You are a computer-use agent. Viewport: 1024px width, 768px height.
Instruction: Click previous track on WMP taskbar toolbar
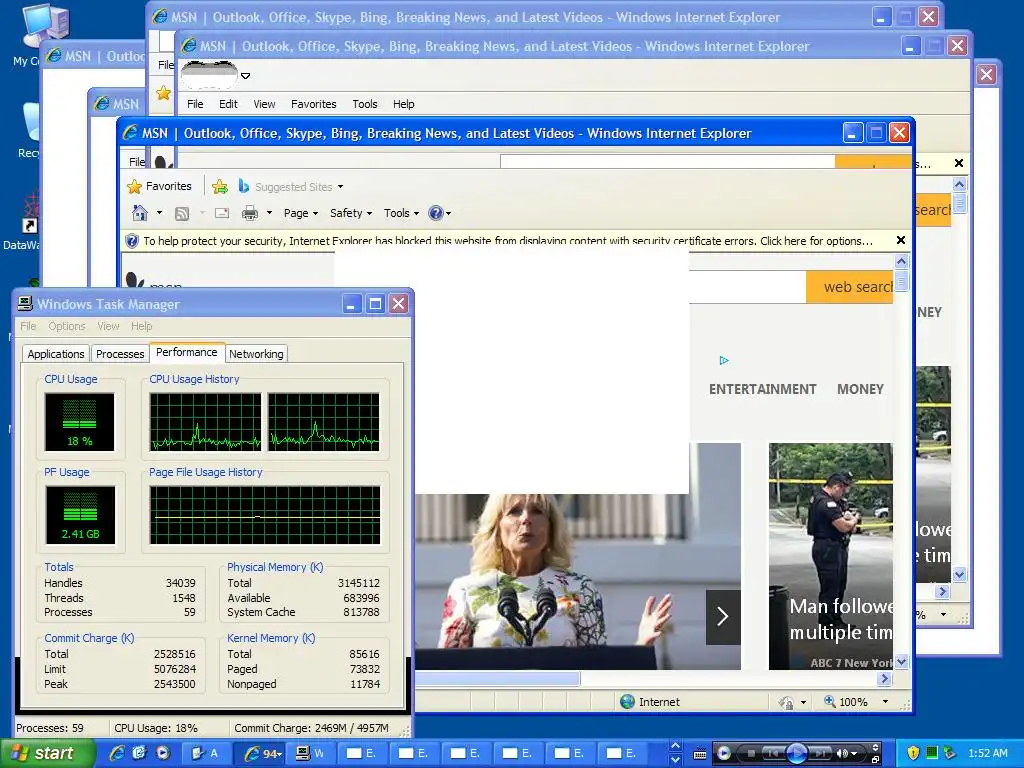click(775, 754)
